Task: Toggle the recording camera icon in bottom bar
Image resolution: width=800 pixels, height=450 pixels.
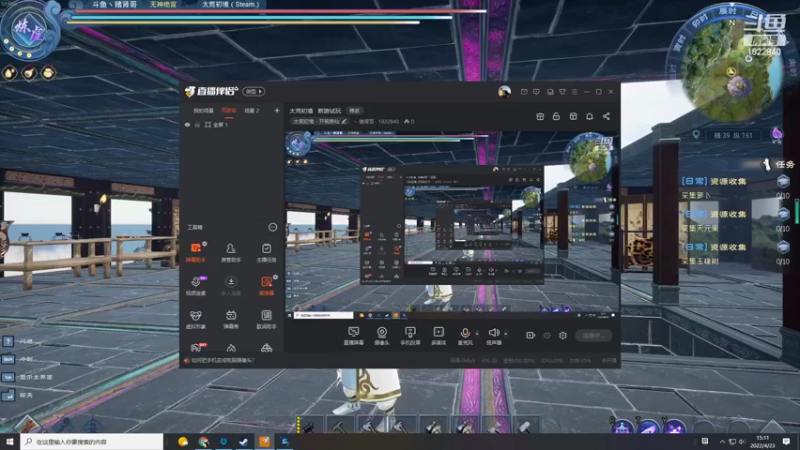Action: [531, 335]
